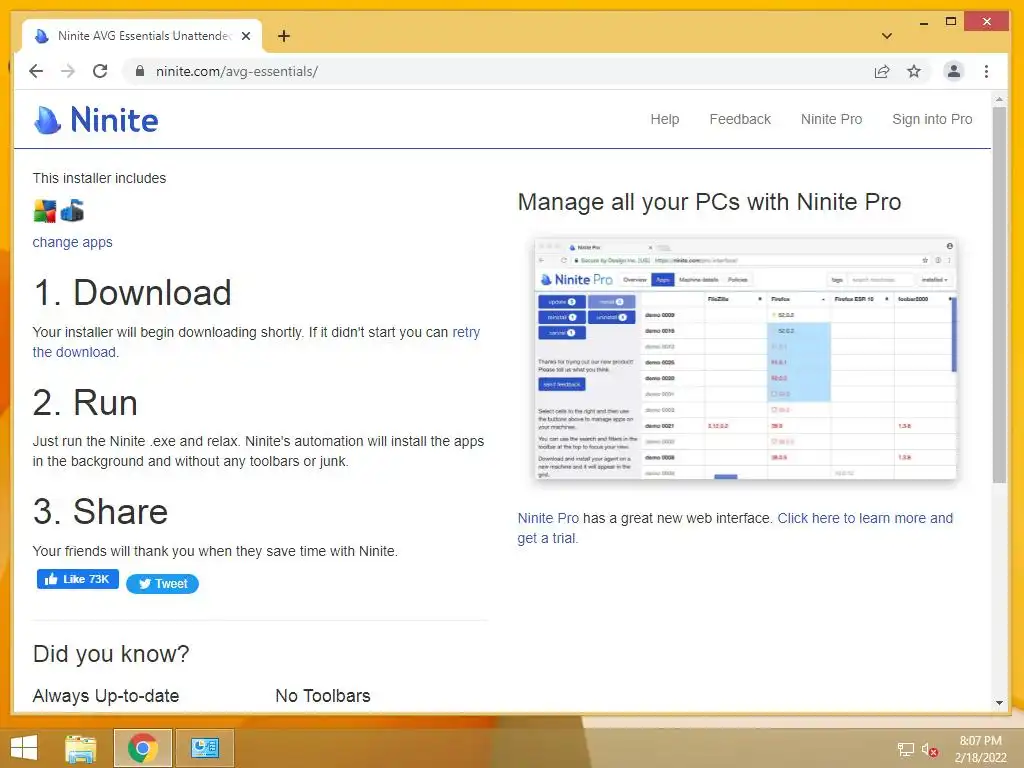Click the 'Did you know?' heading
The image size is (1024, 768).
click(111, 654)
